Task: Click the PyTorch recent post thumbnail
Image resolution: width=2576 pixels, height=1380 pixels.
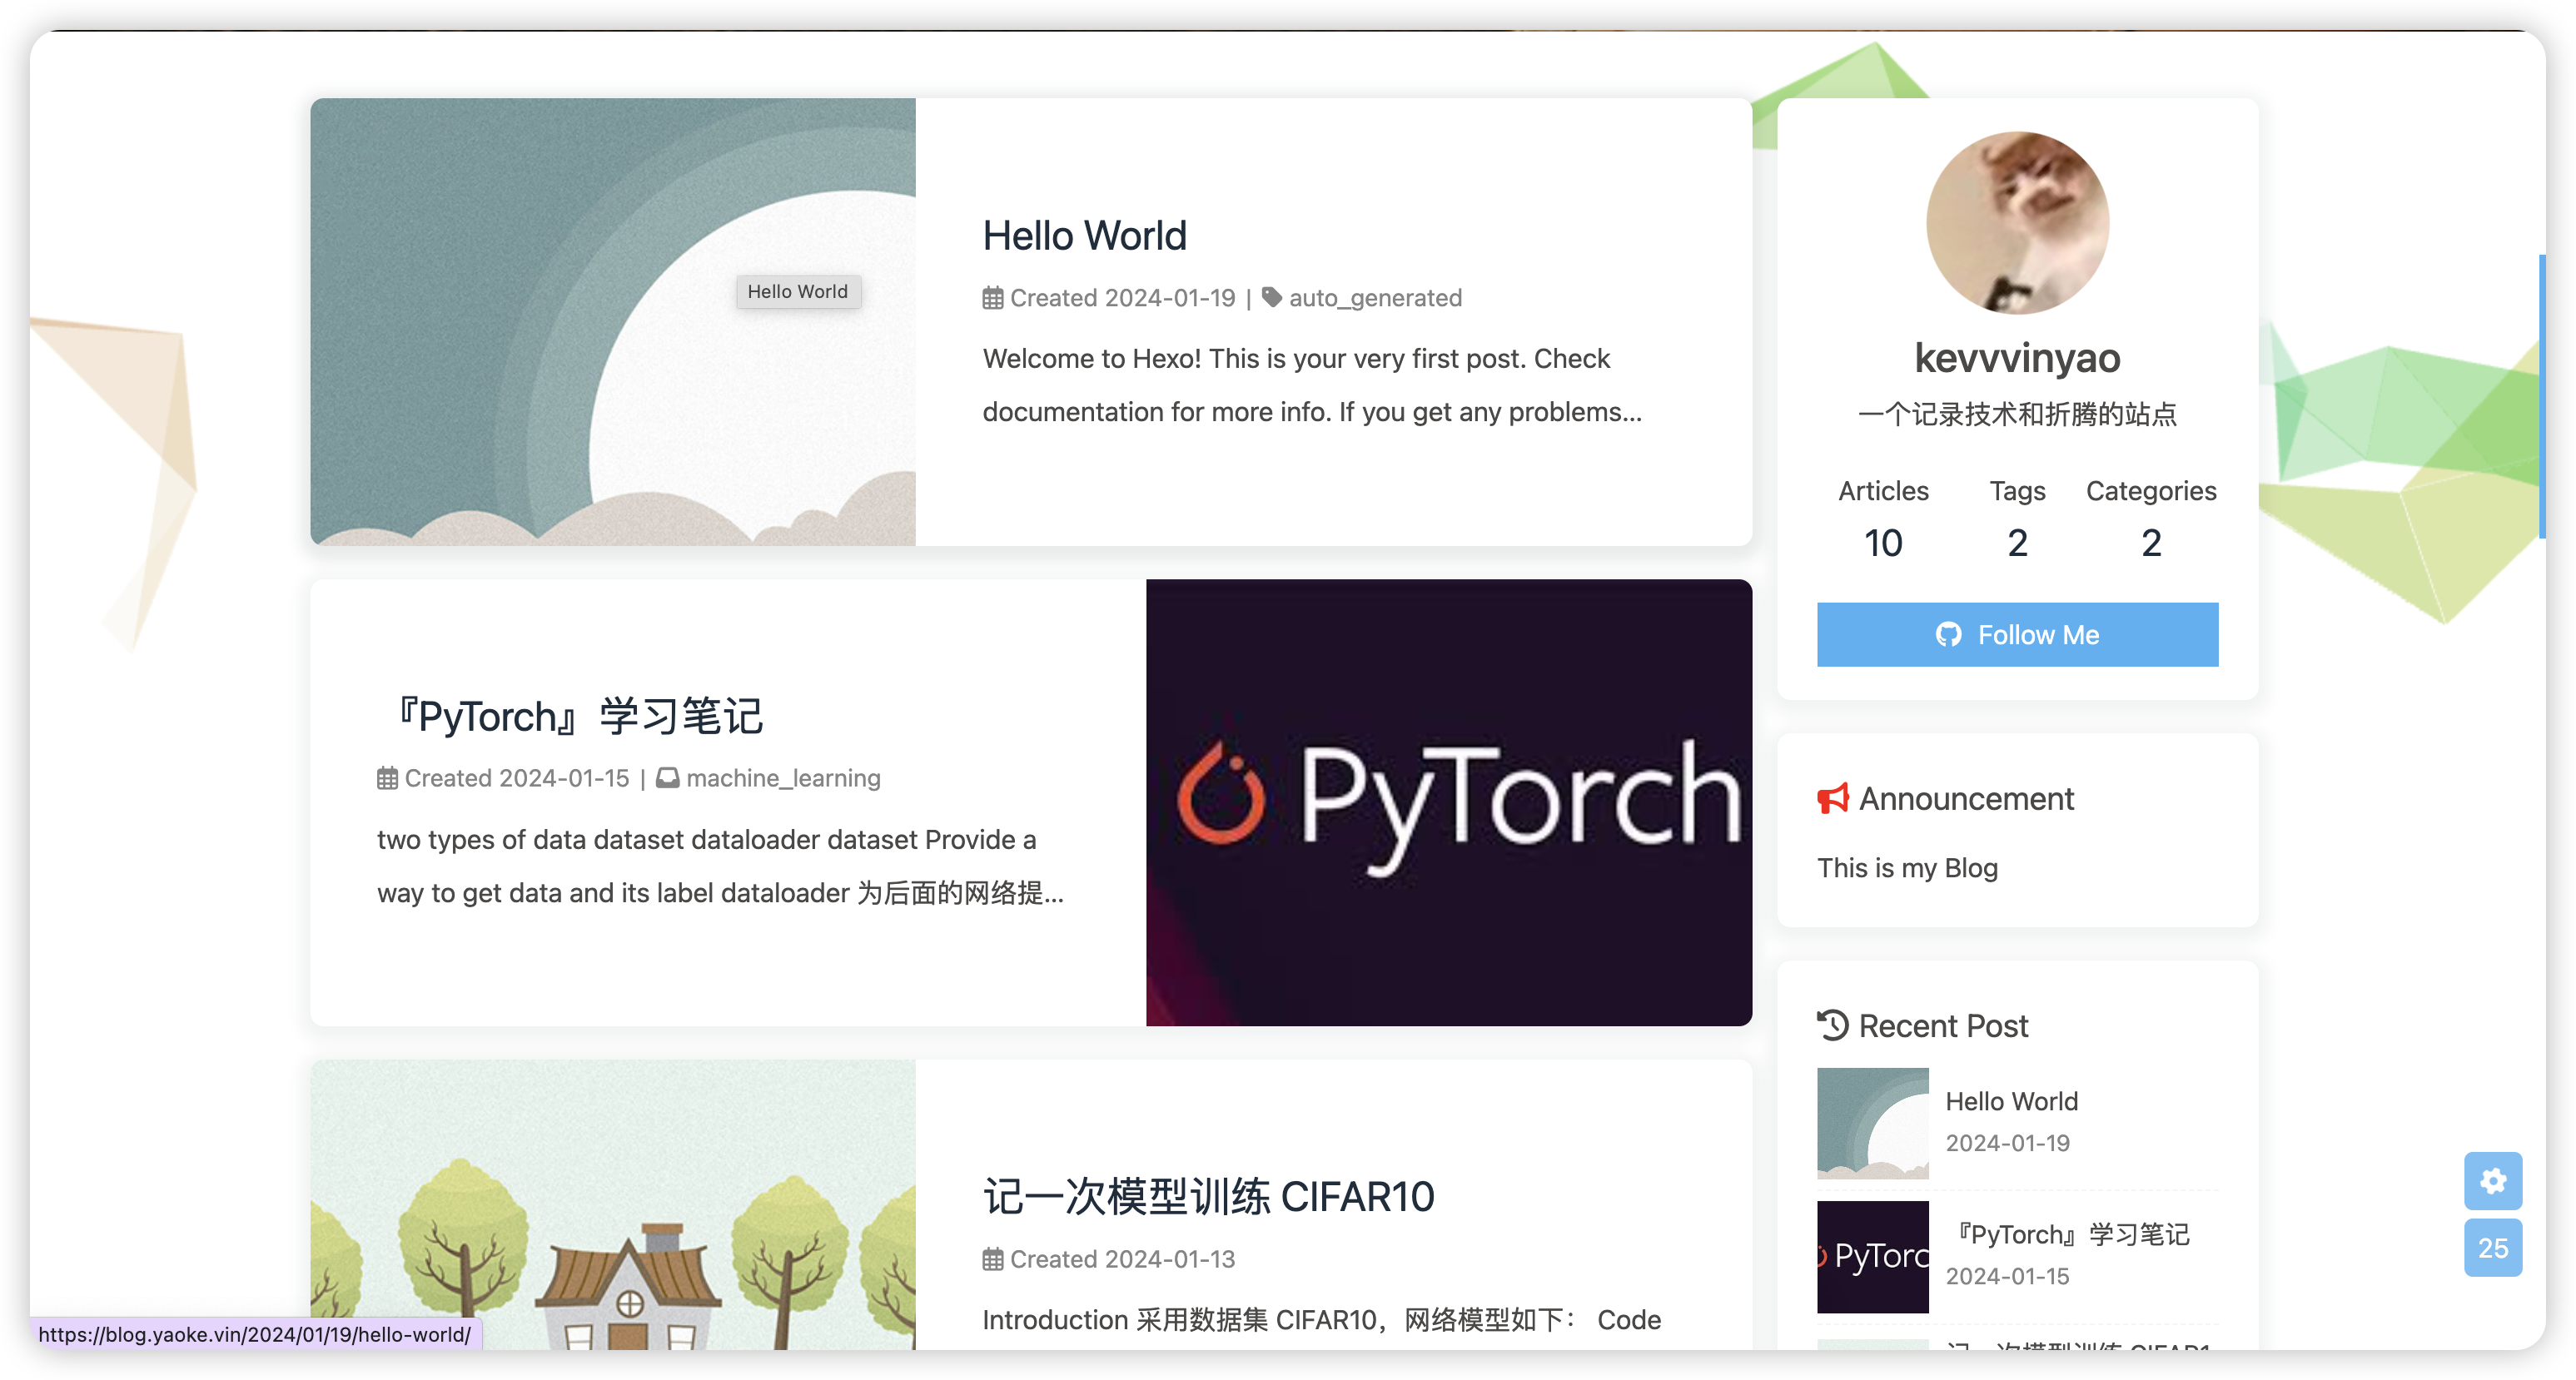Action: pos(1873,1257)
